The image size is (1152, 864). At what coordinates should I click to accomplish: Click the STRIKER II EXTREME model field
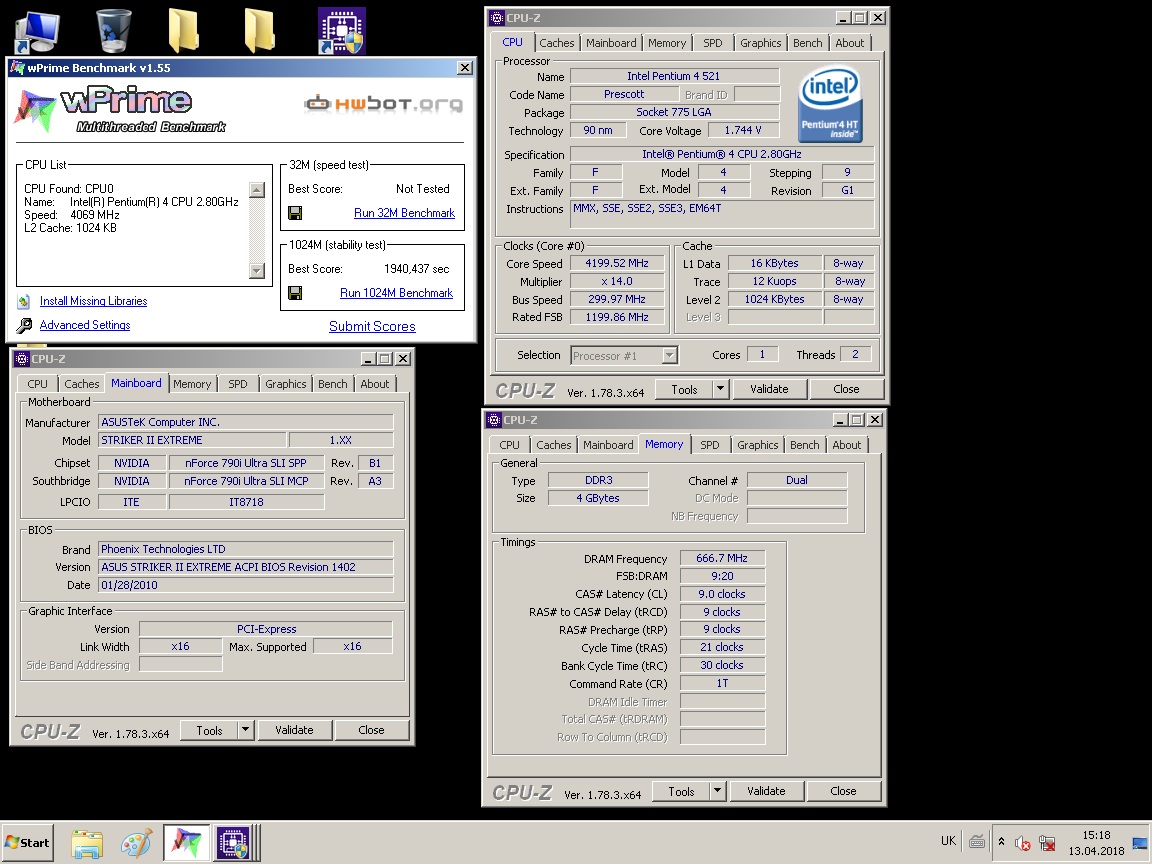click(192, 440)
